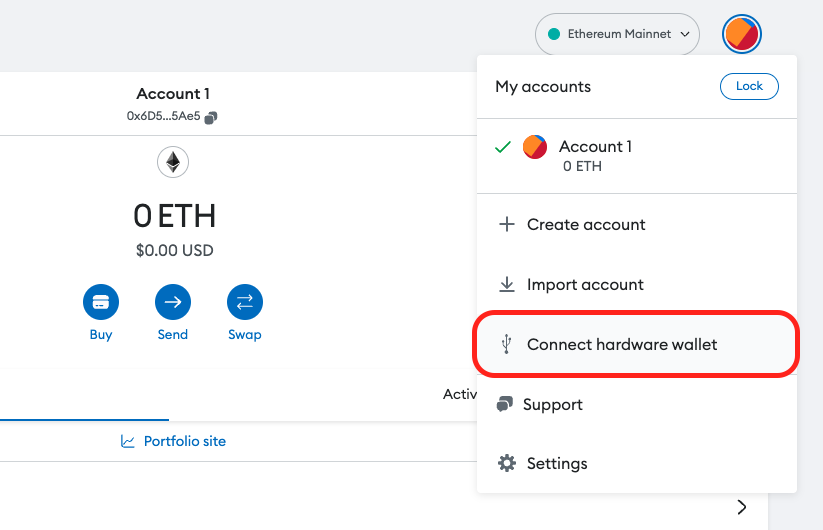The width and height of the screenshot is (823, 530).
Task: Click the Buy card icon
Action: click(x=101, y=302)
